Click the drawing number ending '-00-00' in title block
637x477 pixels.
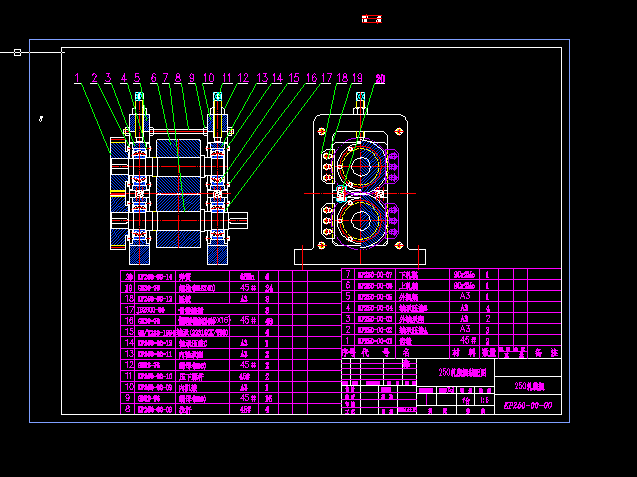tap(528, 405)
